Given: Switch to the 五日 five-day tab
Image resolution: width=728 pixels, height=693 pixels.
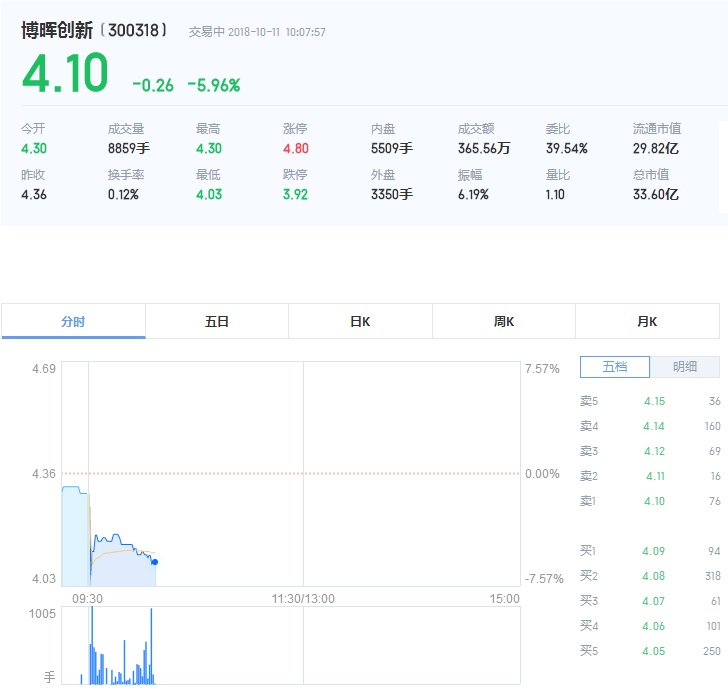Looking at the screenshot, I should (217, 321).
